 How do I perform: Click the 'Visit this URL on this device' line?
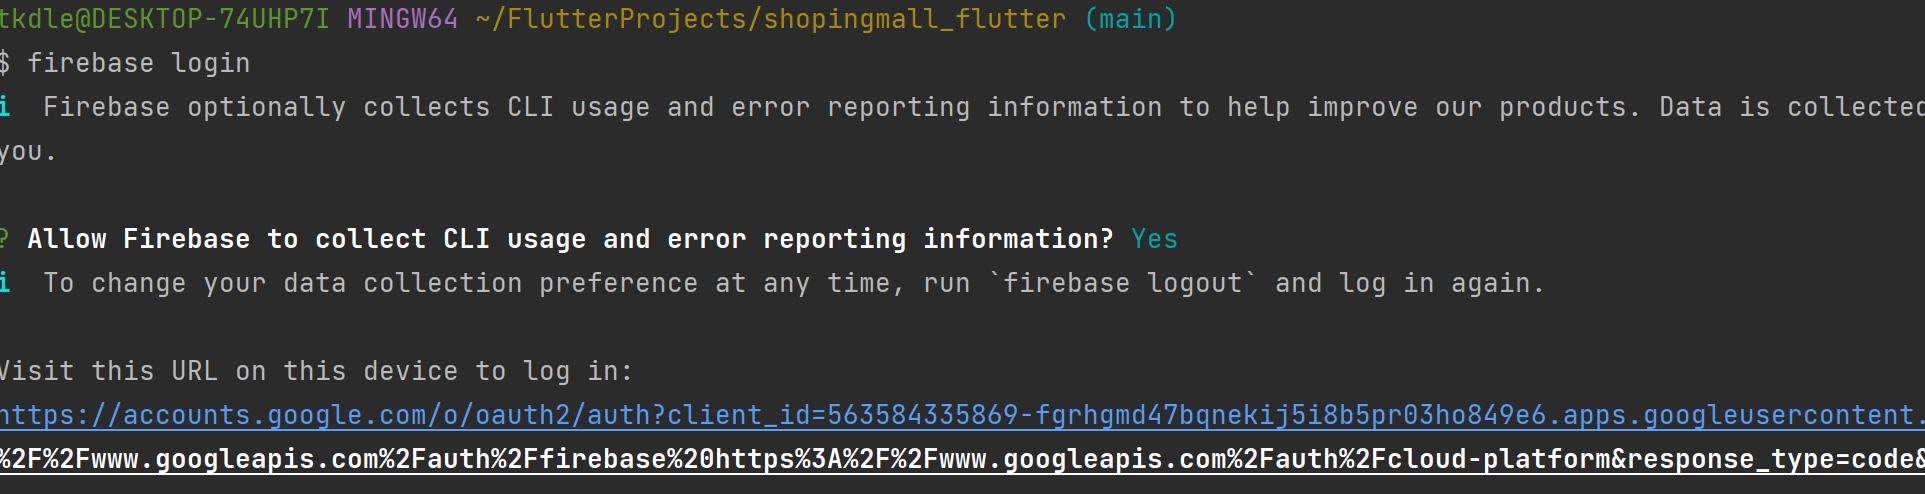316,371
